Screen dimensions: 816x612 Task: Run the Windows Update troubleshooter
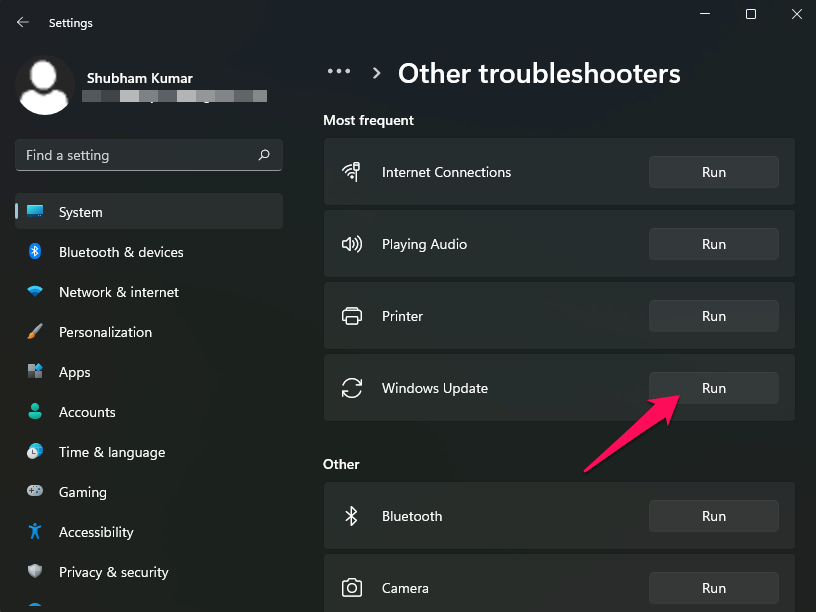713,388
